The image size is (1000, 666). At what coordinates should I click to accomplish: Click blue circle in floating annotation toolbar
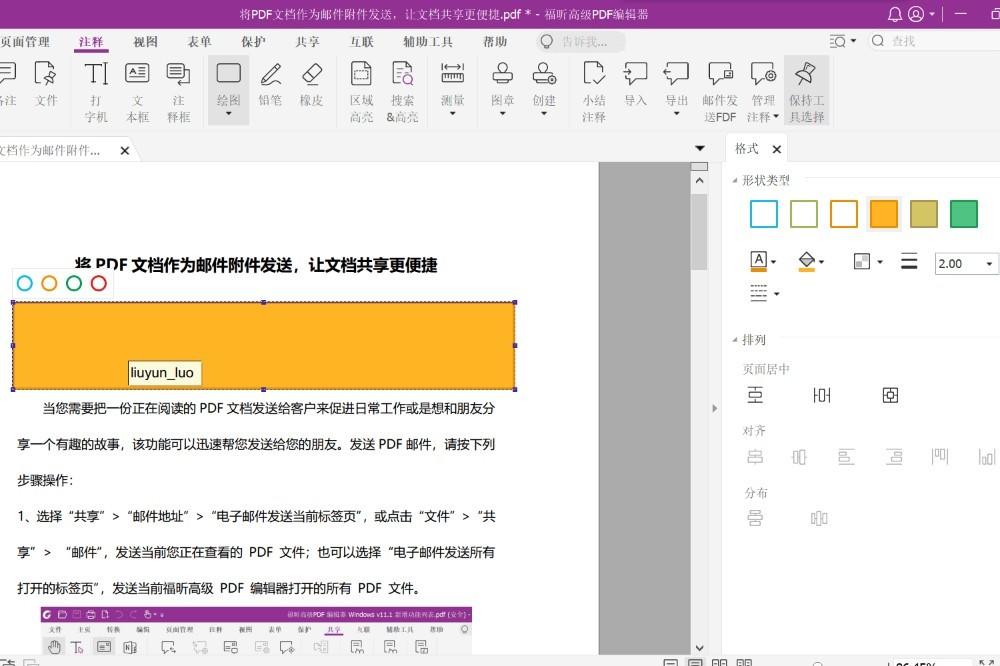(x=25, y=283)
